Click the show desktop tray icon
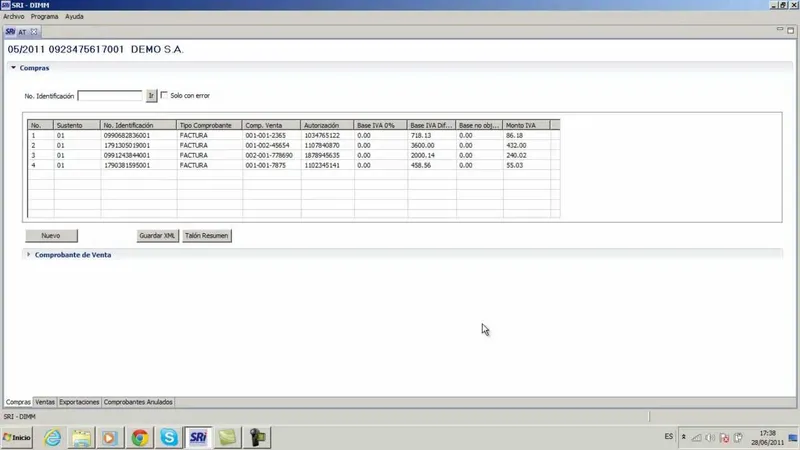The image size is (800, 450). click(x=793, y=437)
